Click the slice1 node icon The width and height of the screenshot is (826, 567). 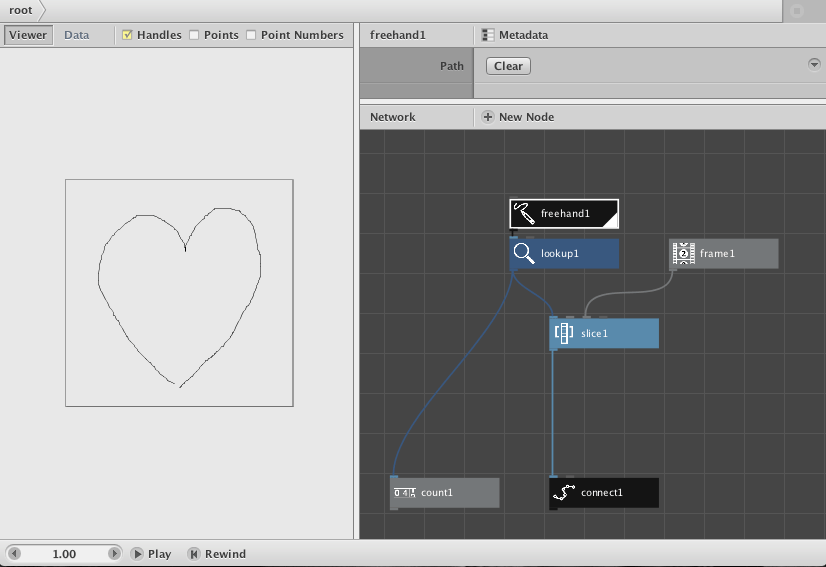point(564,333)
